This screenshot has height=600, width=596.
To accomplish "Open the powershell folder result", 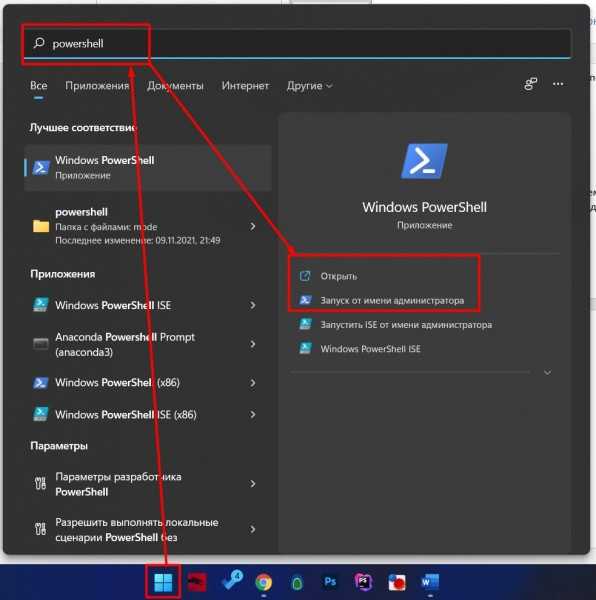I will coord(148,226).
